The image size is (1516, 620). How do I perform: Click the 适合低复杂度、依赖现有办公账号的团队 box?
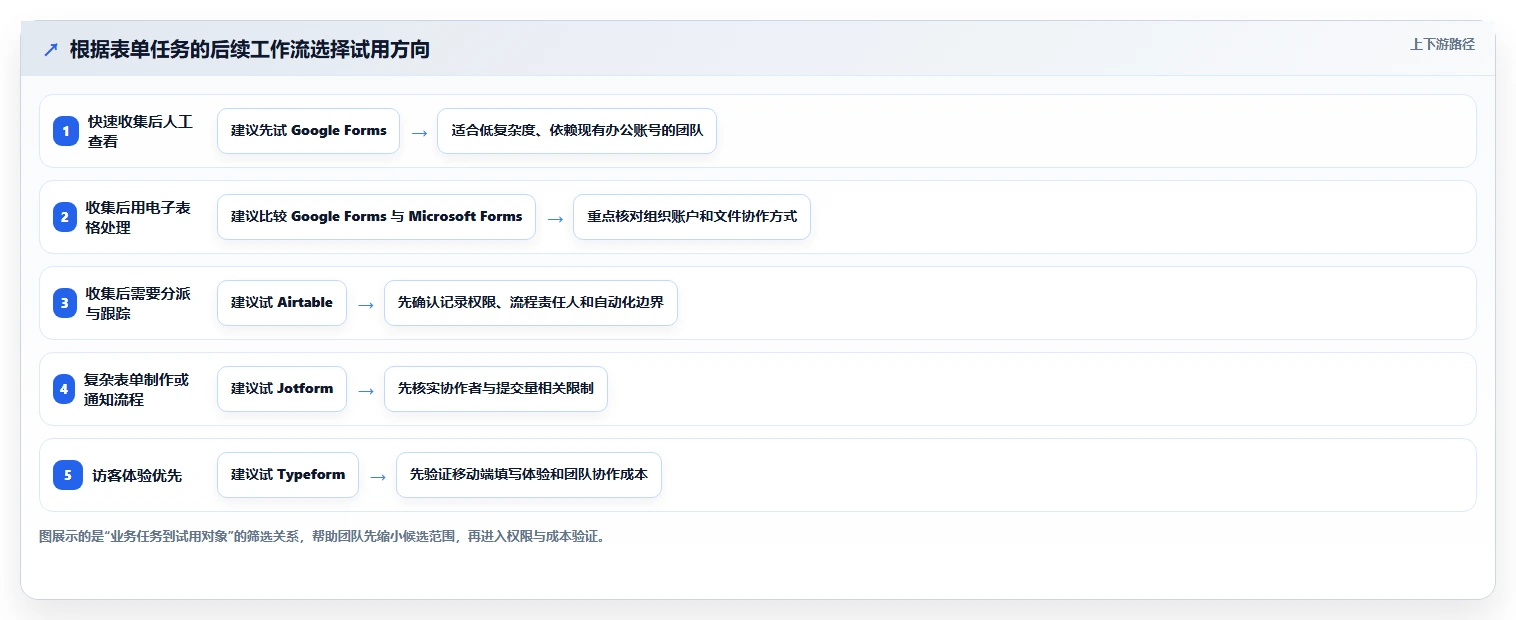point(577,131)
